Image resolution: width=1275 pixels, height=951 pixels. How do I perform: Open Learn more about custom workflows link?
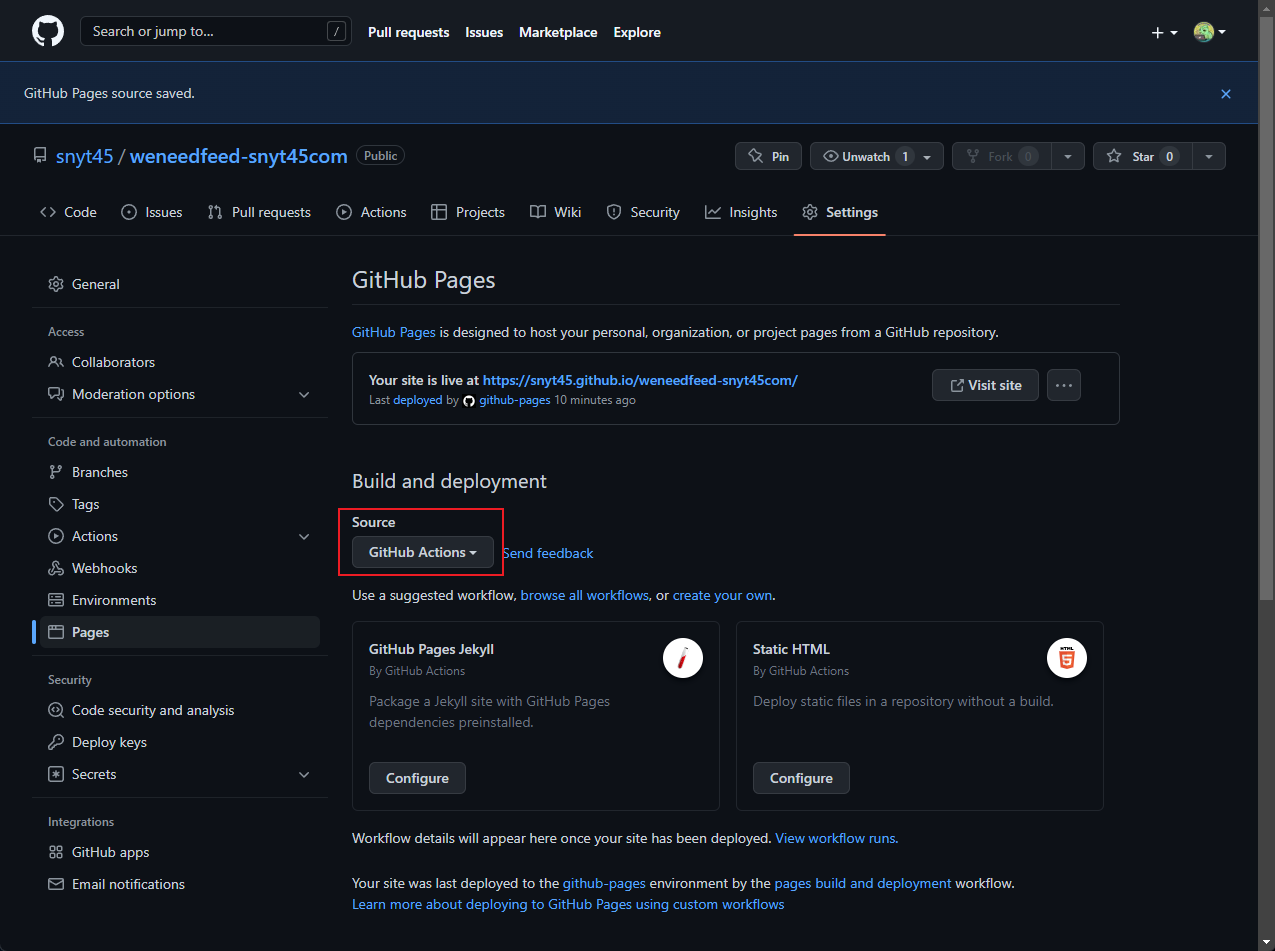pyautogui.click(x=568, y=904)
